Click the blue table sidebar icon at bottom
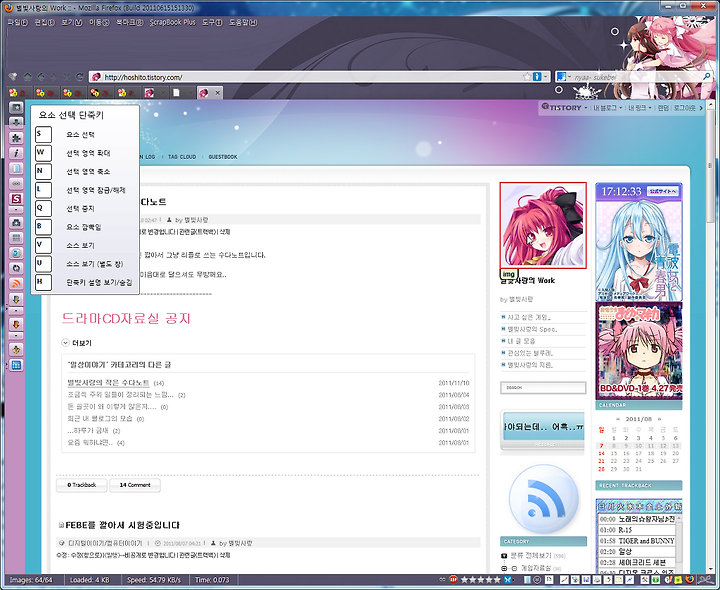Image resolution: width=720 pixels, height=590 pixels. (x=16, y=365)
